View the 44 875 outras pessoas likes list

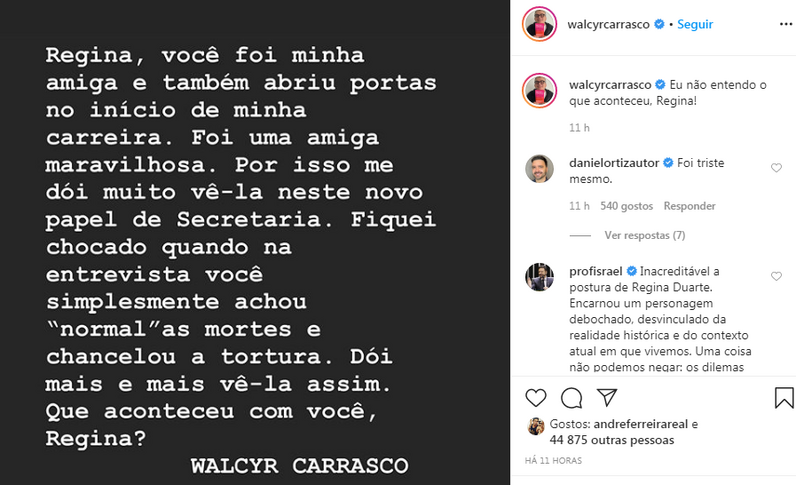point(612,440)
